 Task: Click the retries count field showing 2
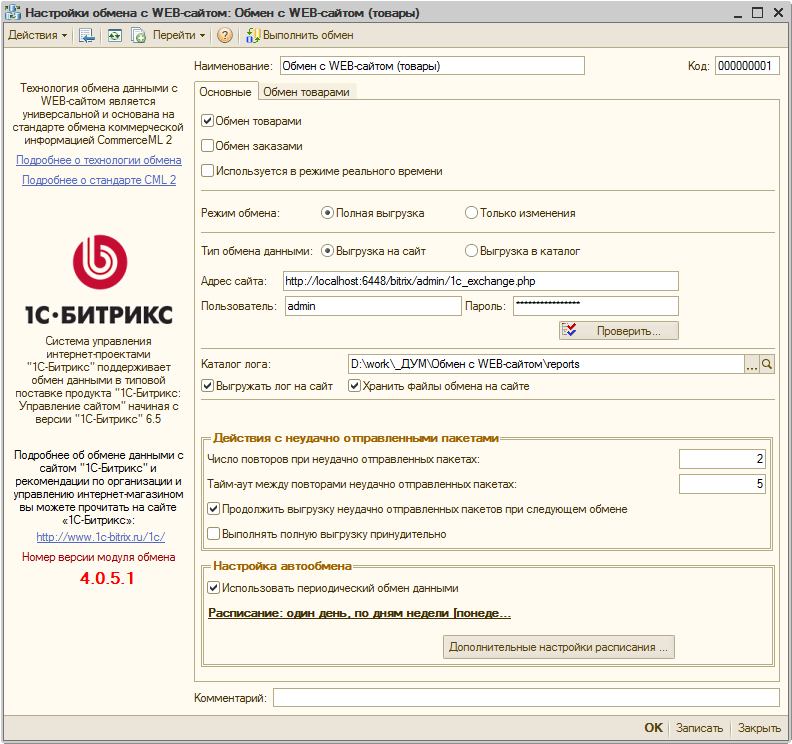(722, 459)
